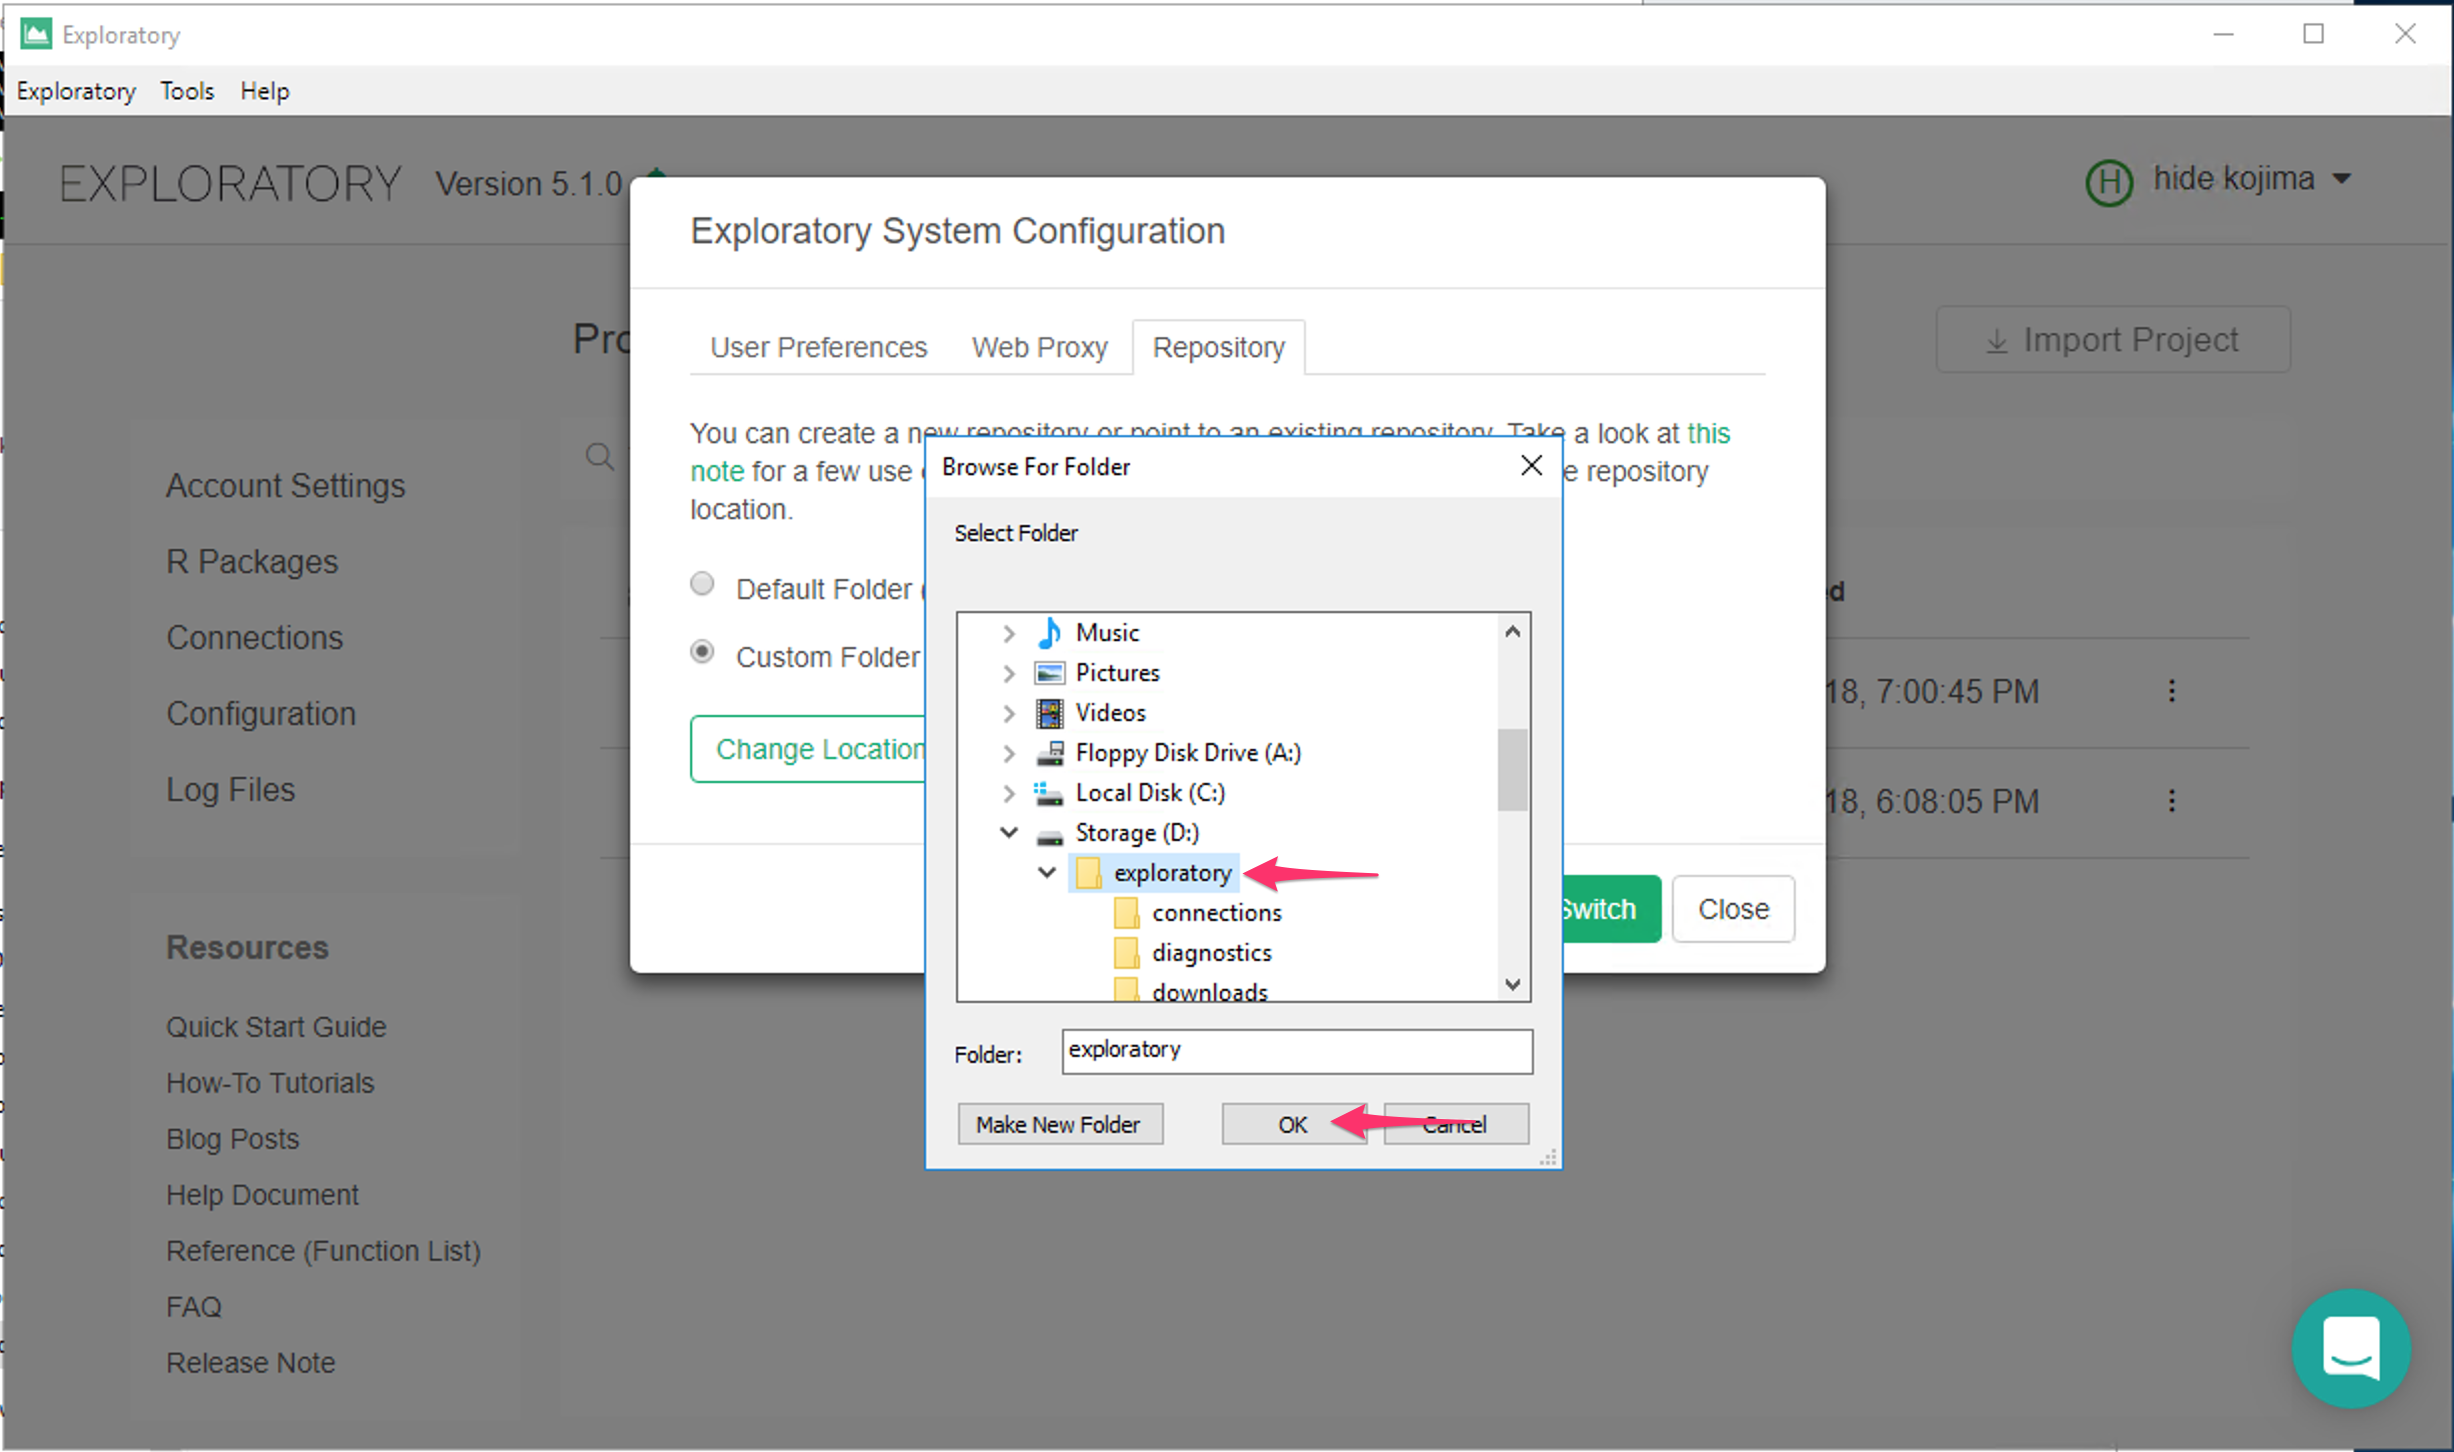This screenshot has height=1452, width=2454.
Task: Click the Folder name input field
Action: point(1297,1052)
